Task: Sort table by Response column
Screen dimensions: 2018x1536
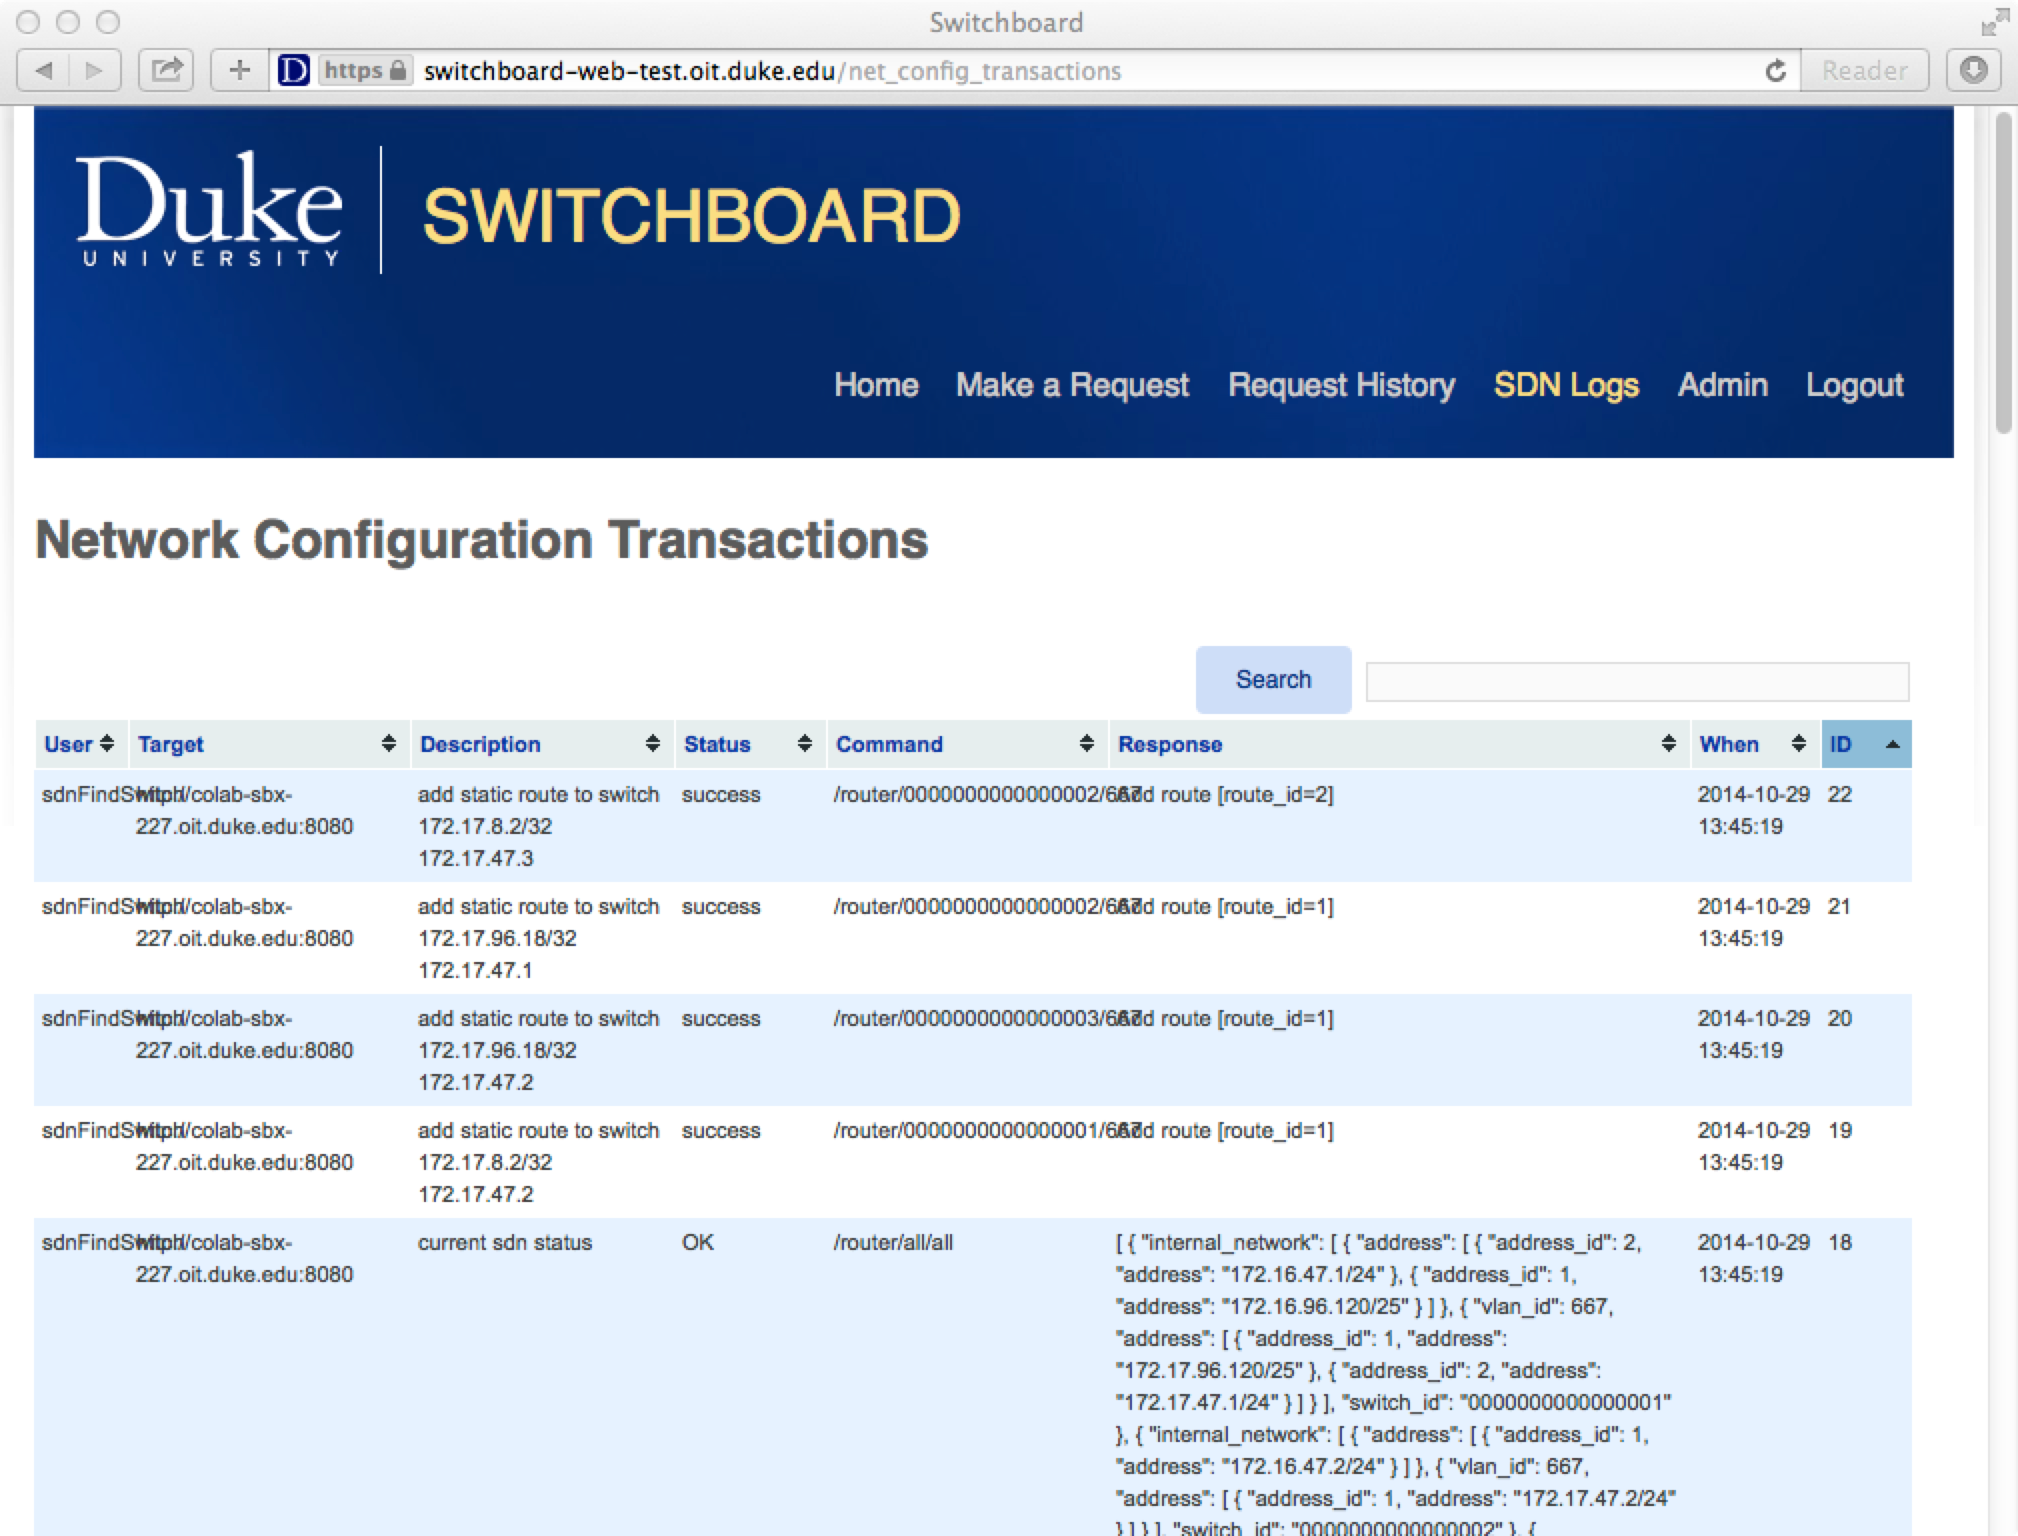Action: [x=1399, y=744]
